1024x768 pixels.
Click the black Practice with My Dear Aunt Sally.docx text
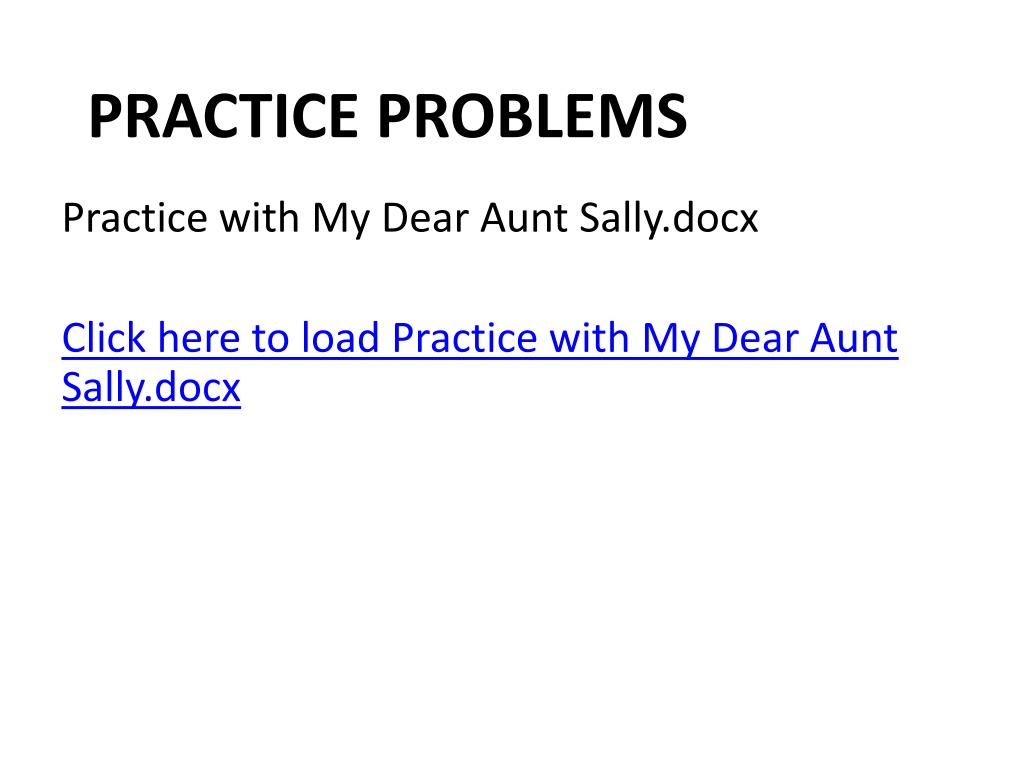click(410, 218)
